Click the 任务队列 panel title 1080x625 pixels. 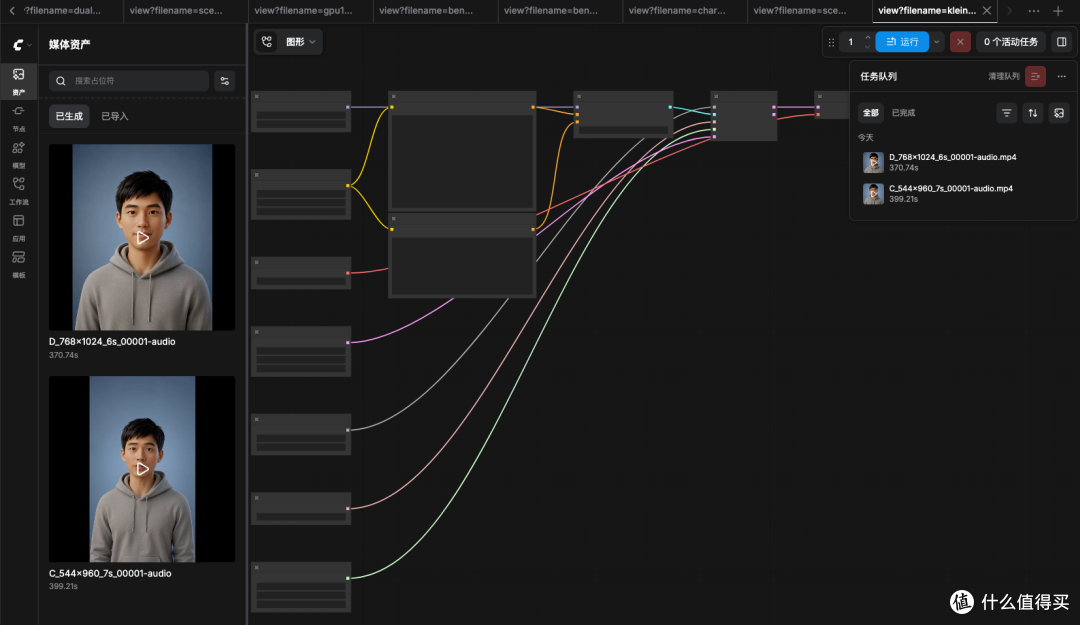(878, 76)
